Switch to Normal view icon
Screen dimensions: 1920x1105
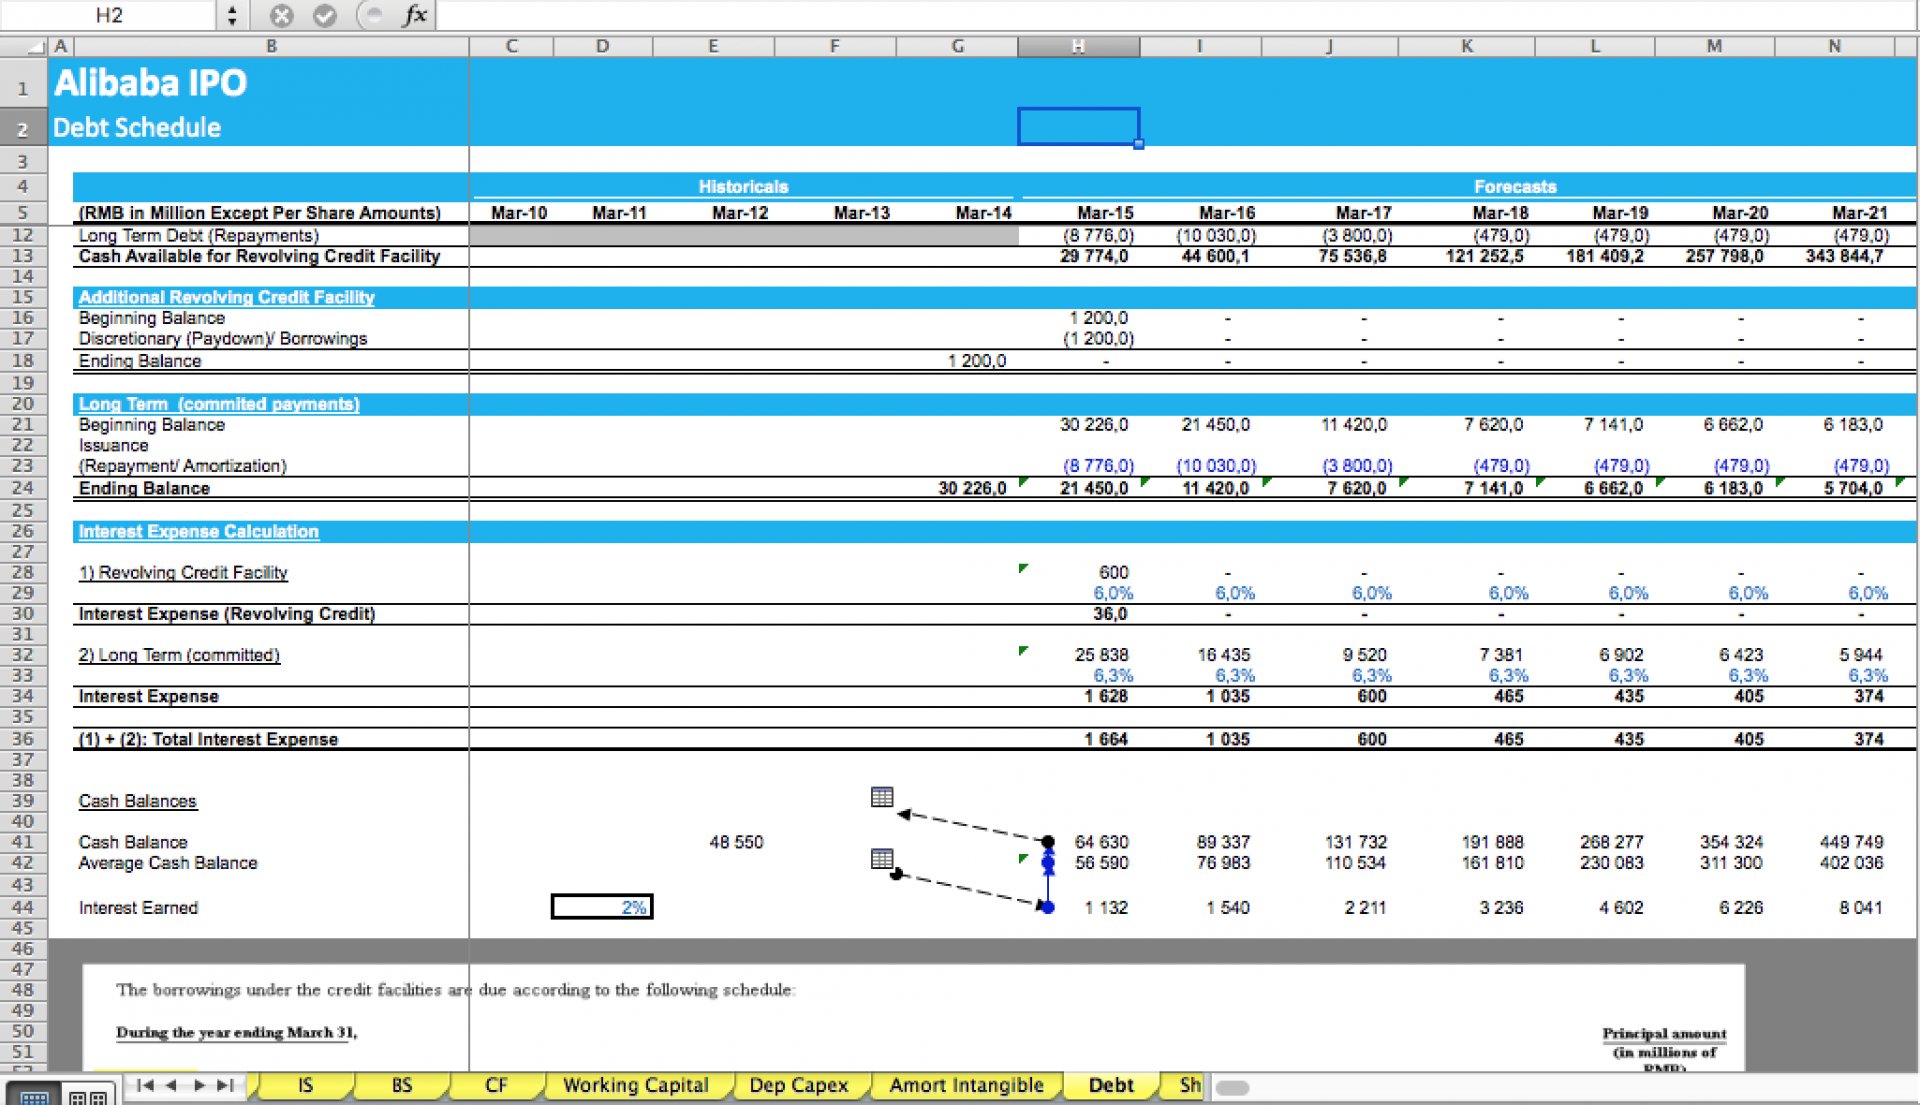[34, 1097]
